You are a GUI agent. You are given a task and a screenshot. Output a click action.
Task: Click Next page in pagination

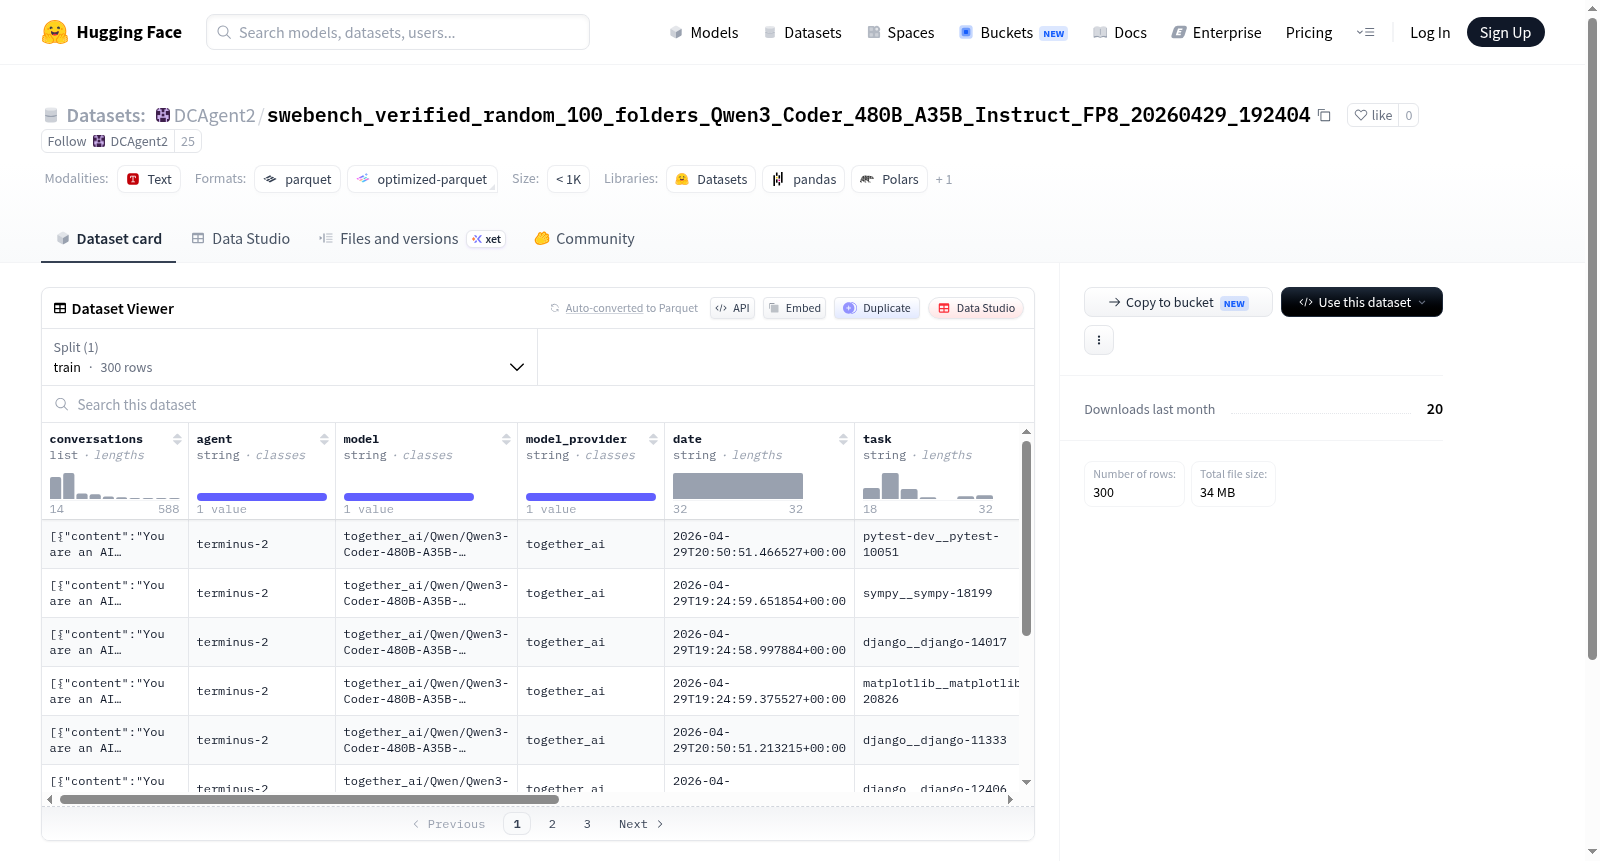pyautogui.click(x=641, y=824)
